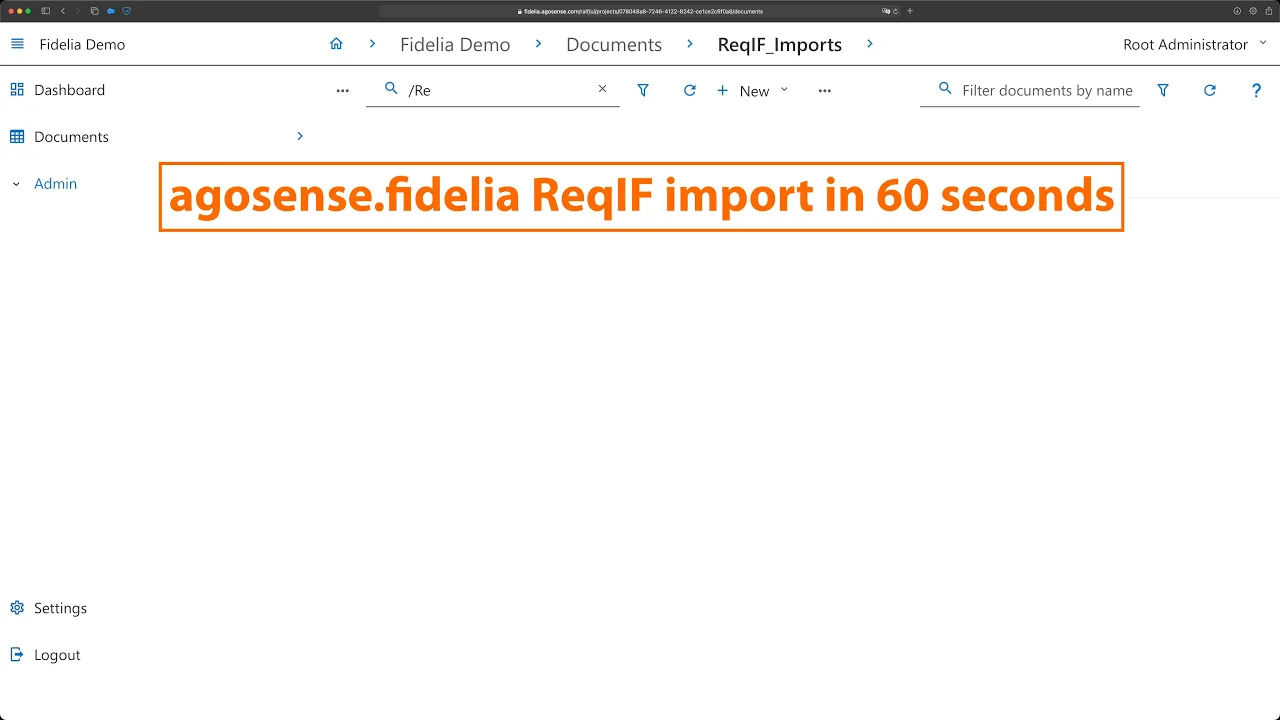Click Logout in the sidebar
The image size is (1280, 720).
click(x=57, y=655)
